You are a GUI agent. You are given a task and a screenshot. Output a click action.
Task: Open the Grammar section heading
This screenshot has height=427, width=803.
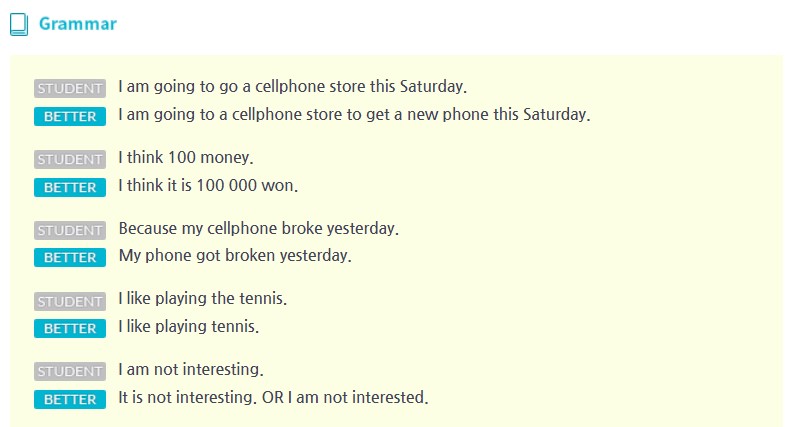tap(78, 24)
